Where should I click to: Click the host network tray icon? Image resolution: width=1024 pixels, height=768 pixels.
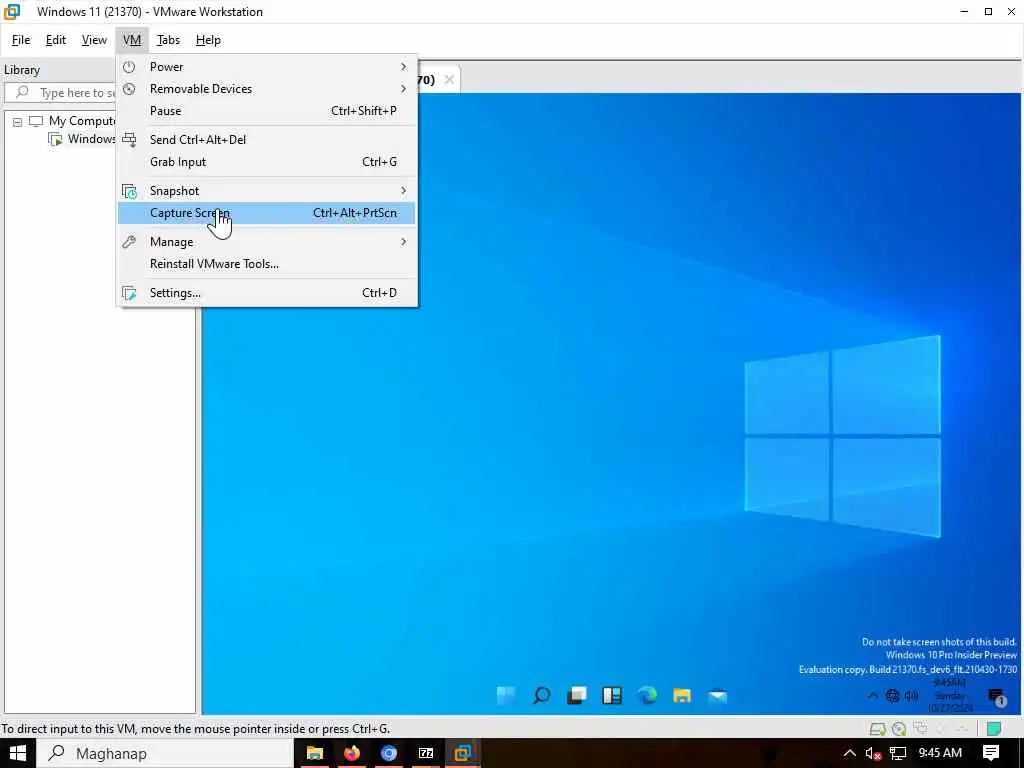[898, 754]
